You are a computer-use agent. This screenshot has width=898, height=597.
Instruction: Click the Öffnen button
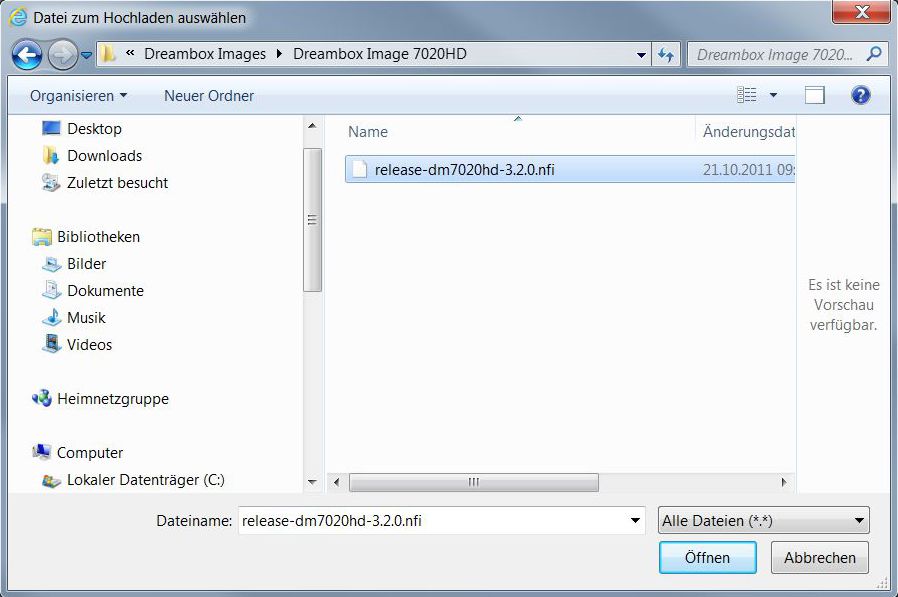[707, 557]
